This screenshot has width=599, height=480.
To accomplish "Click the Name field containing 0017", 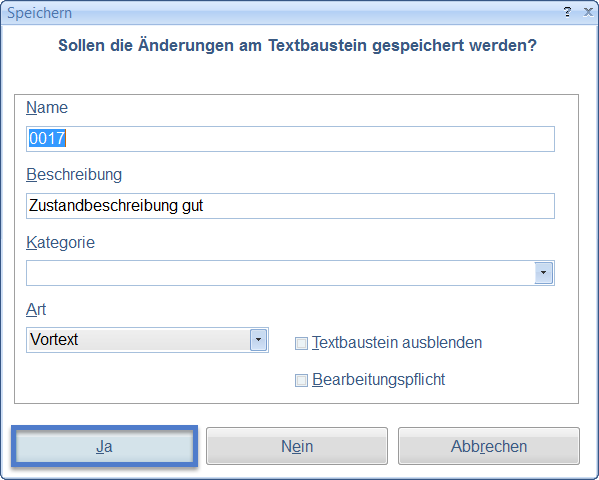I will point(290,139).
